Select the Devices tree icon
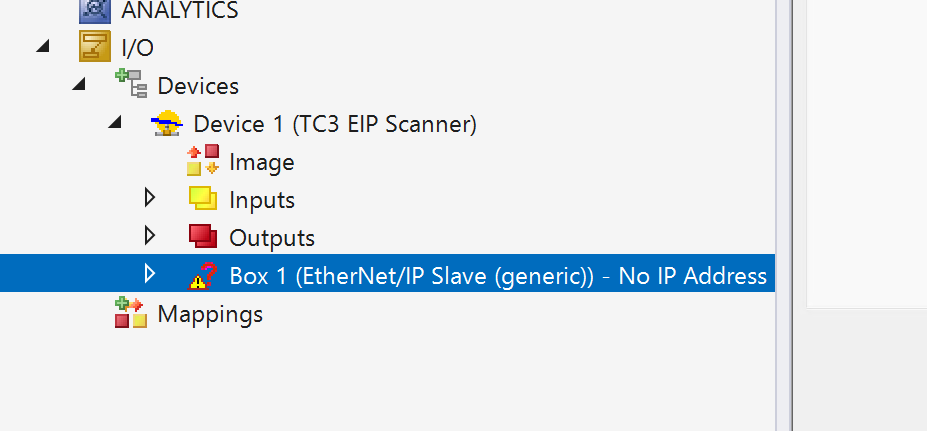The height and width of the screenshot is (431, 927). click(x=131, y=85)
